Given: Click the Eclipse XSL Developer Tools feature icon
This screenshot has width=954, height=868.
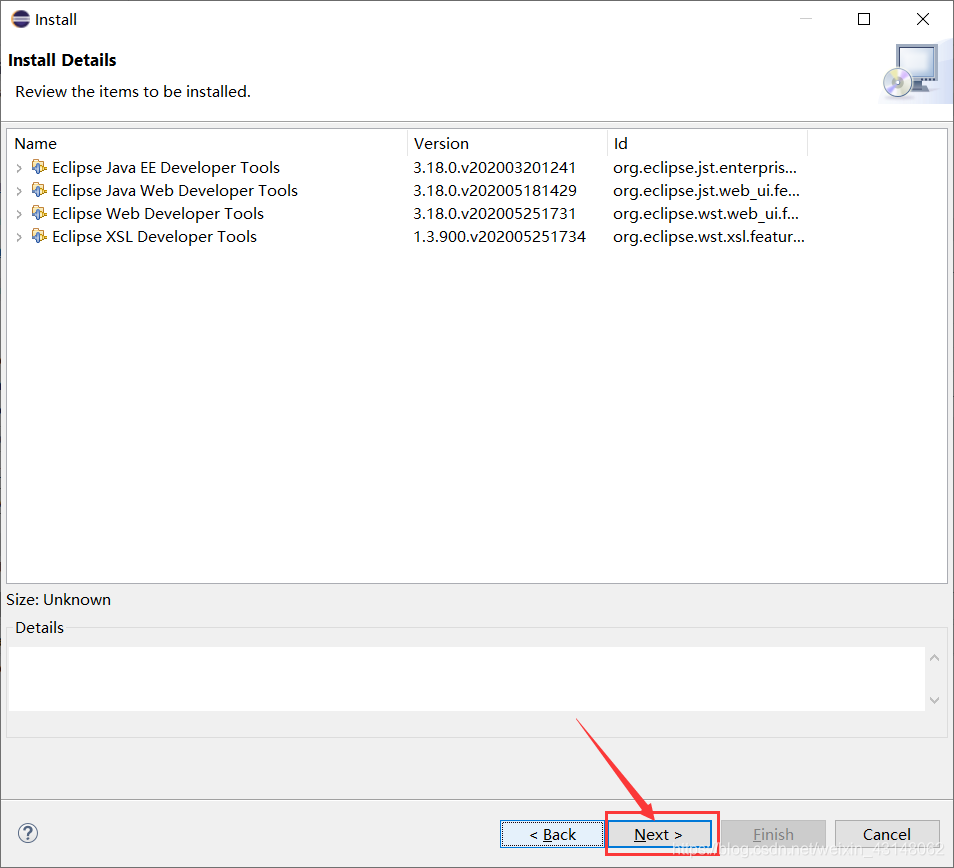Looking at the screenshot, I should pyautogui.click(x=39, y=236).
